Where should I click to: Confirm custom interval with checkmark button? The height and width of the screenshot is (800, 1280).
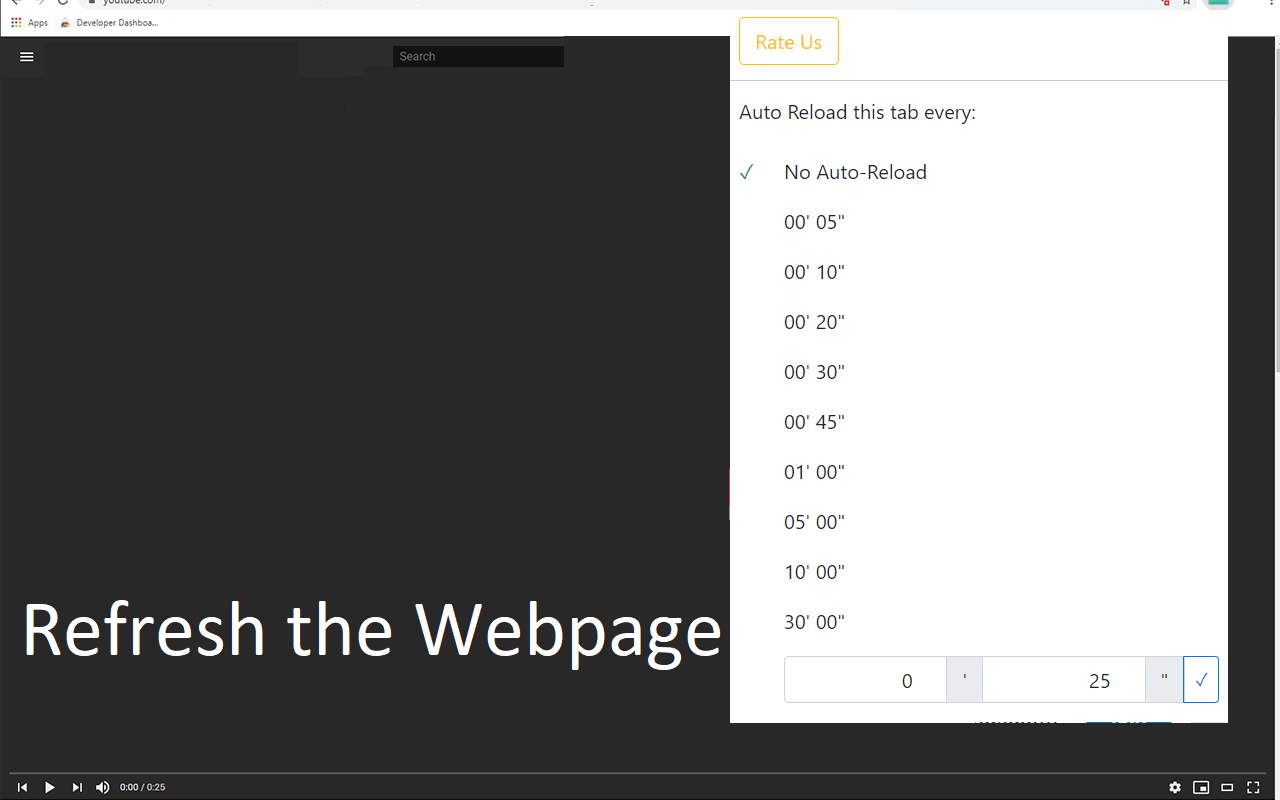click(1201, 680)
